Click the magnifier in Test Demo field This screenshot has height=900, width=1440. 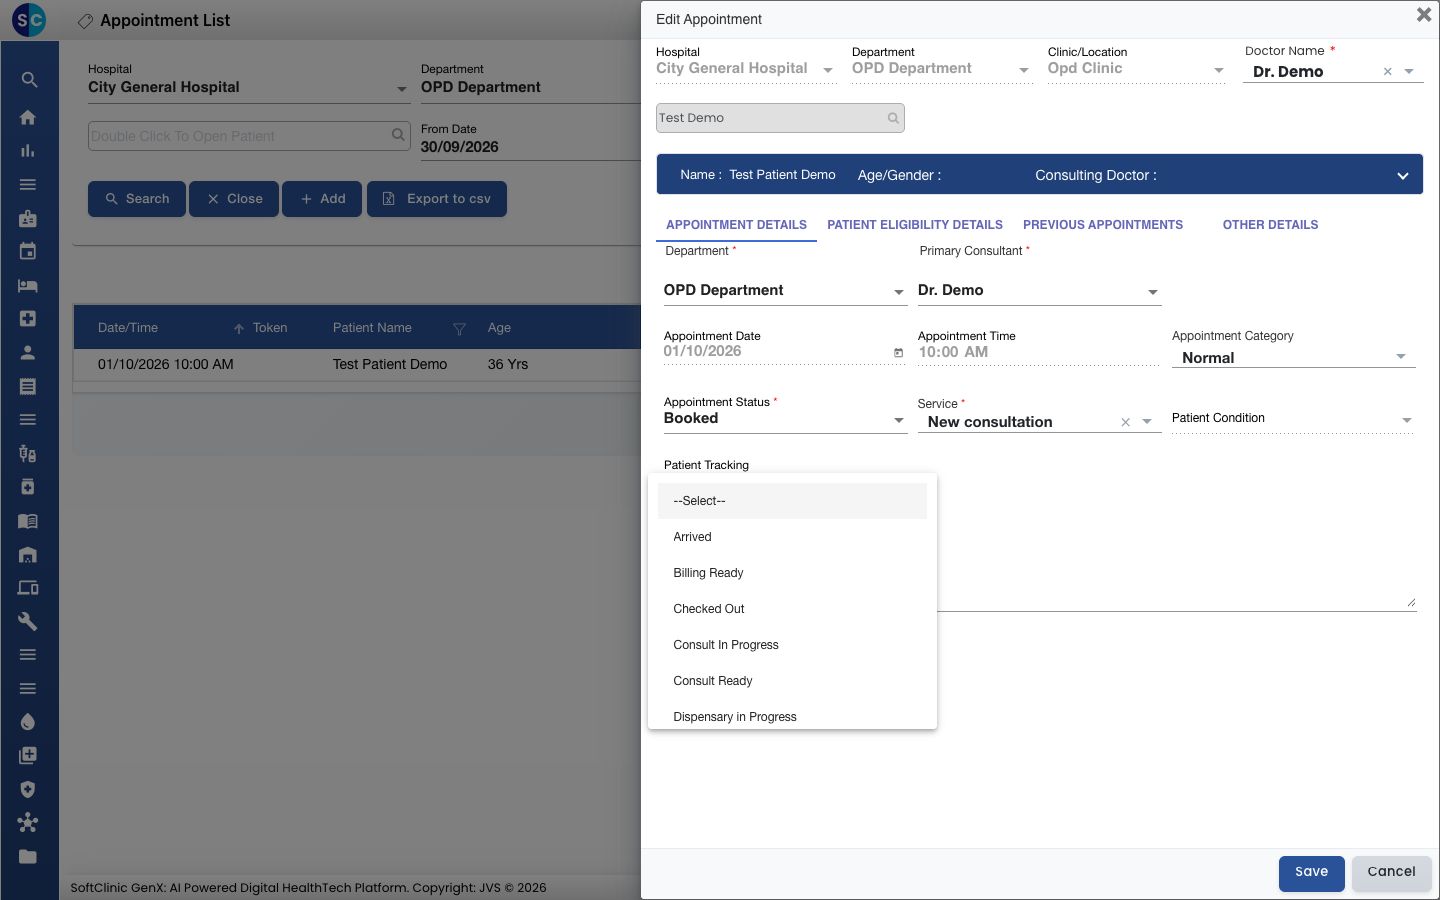click(893, 118)
